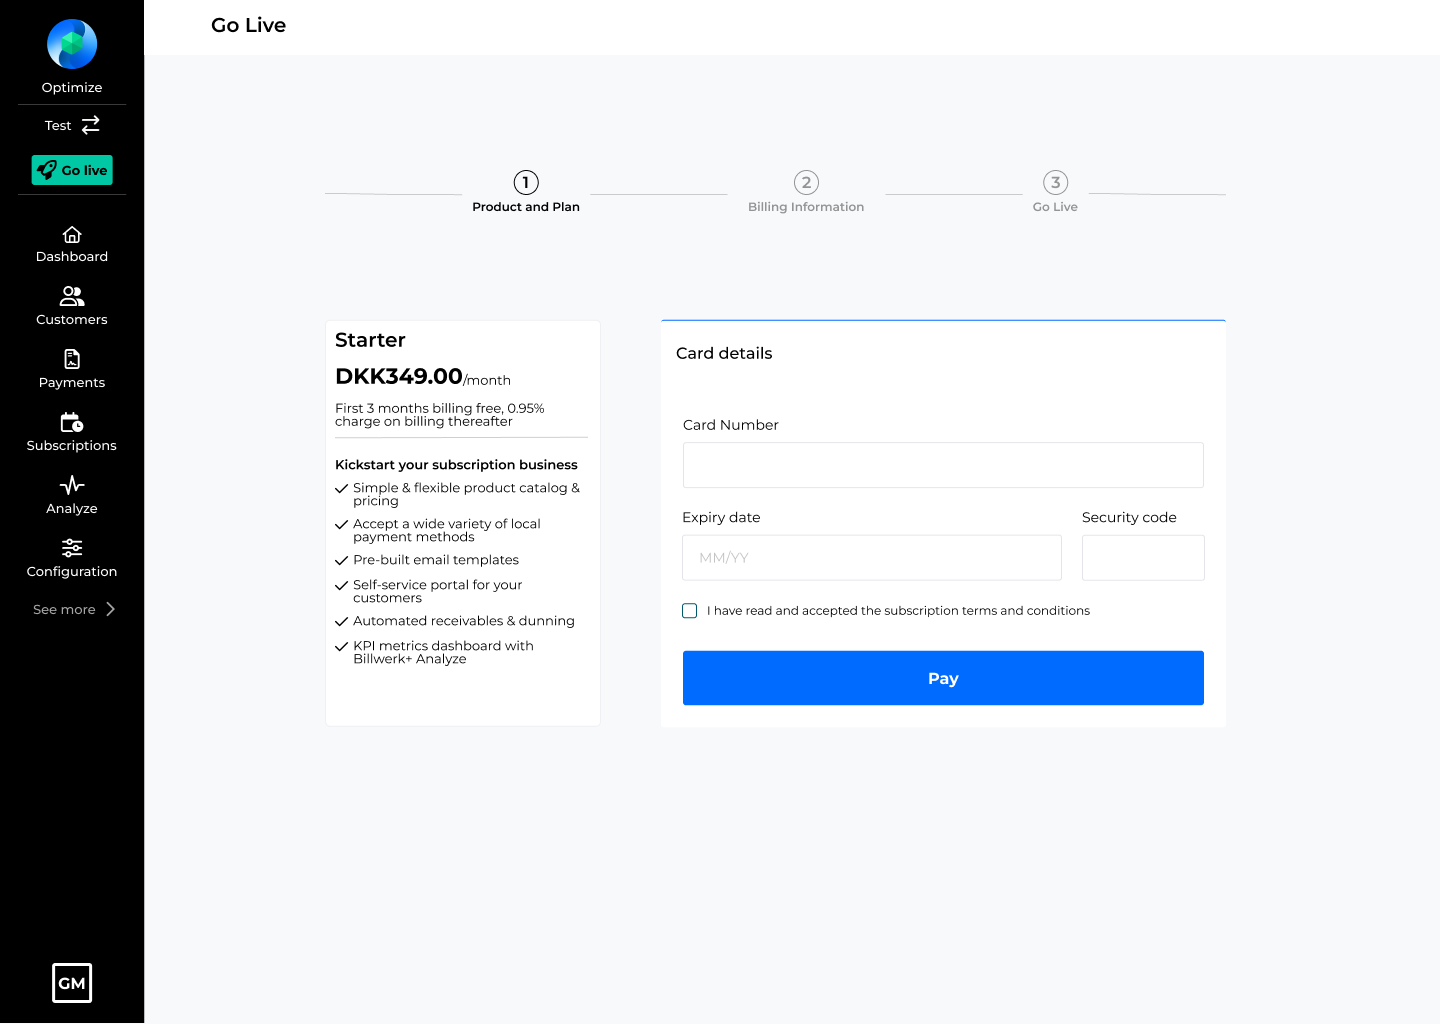Click 'Kickstart your subscription business' heading
This screenshot has height=1024, width=1440.
coord(456,465)
